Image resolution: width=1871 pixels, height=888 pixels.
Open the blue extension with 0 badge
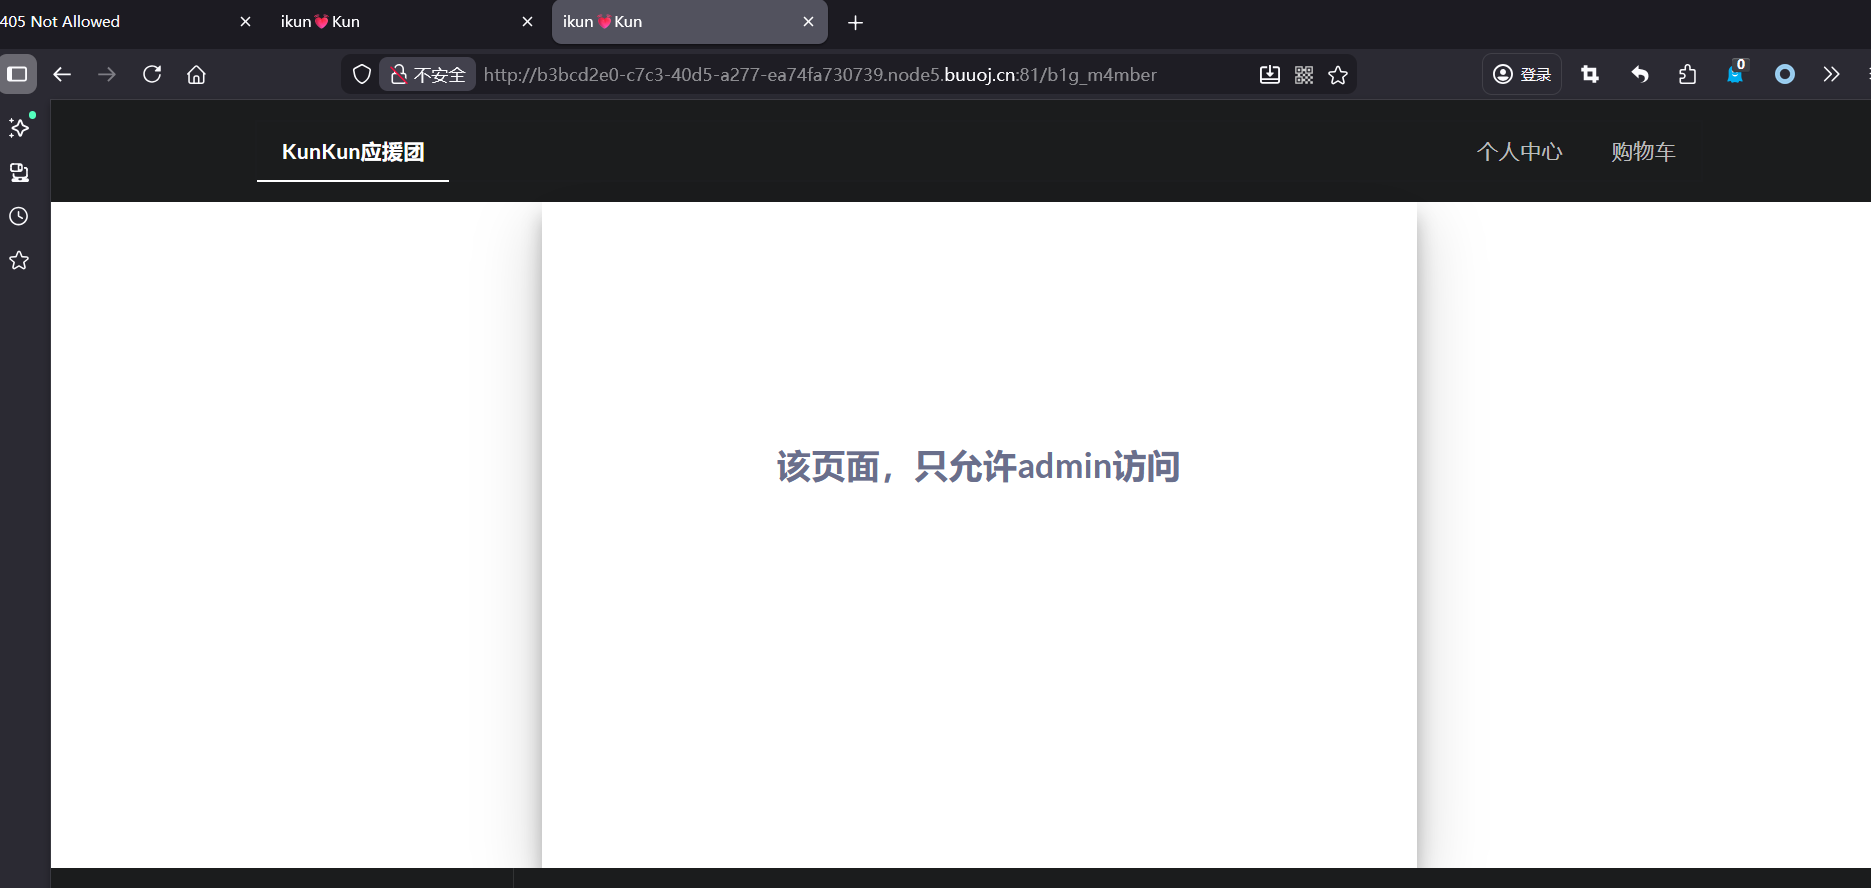(x=1736, y=72)
